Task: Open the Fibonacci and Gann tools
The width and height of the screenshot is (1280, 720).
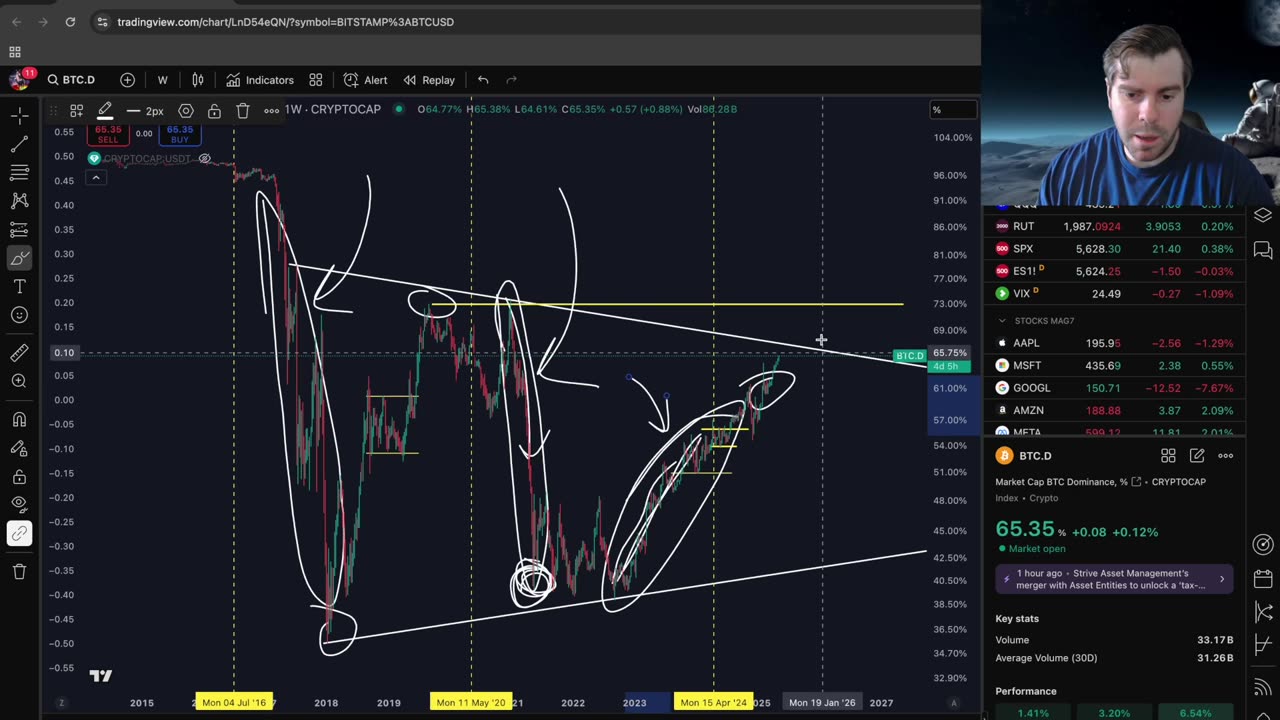Action: click(19, 173)
